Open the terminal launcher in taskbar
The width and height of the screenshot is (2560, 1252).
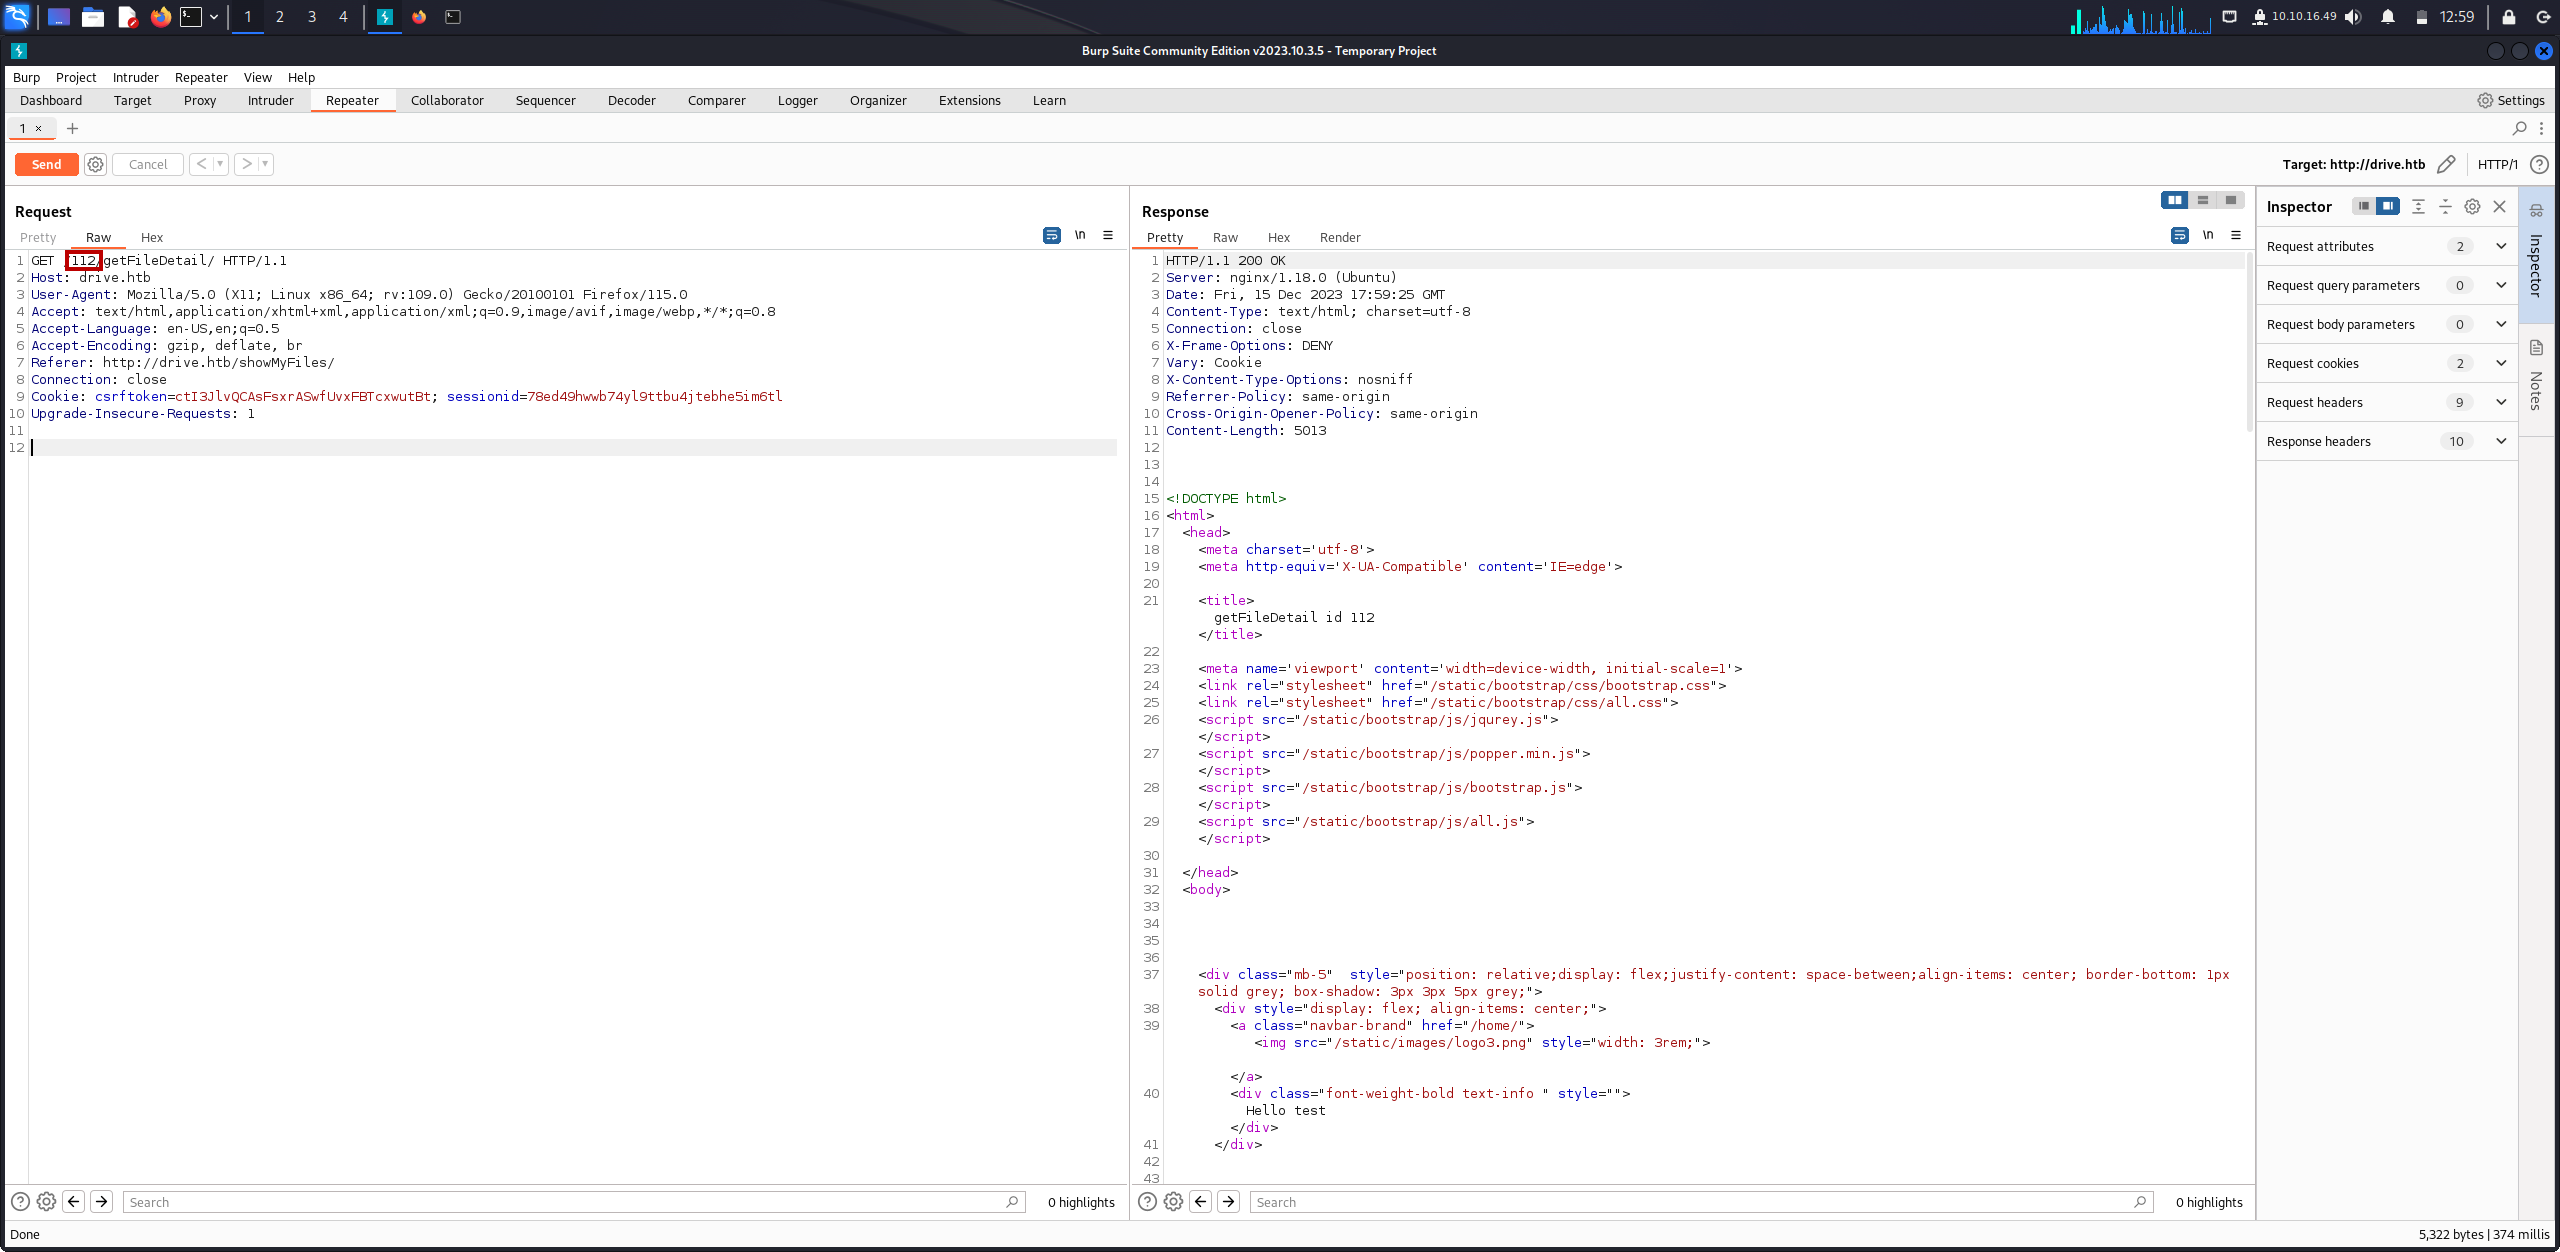(x=191, y=16)
